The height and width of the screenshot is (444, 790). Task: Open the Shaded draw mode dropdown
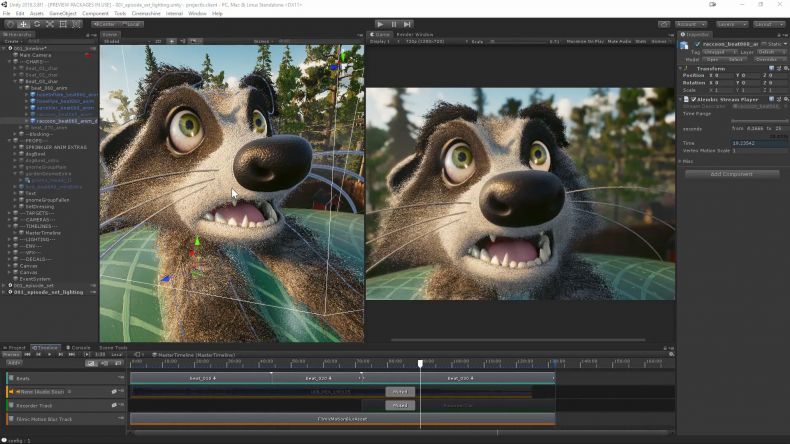point(126,41)
